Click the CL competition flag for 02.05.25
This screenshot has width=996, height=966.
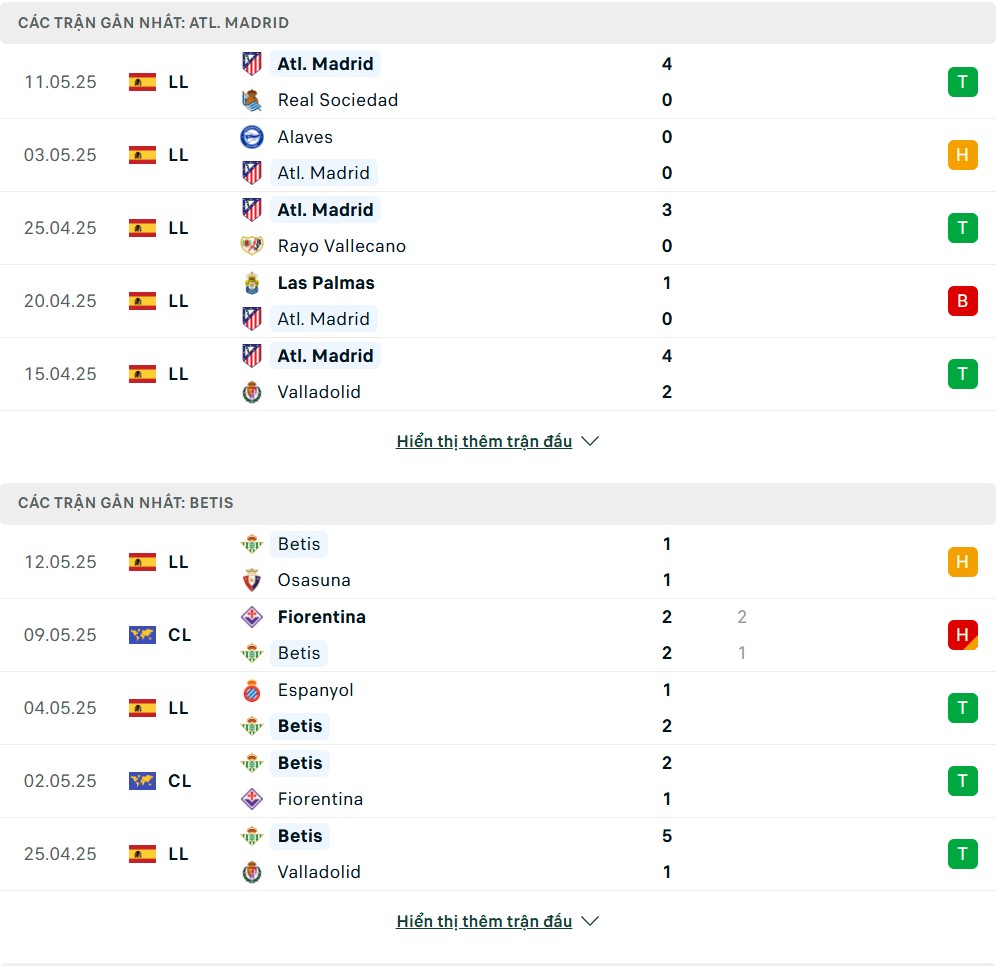click(x=142, y=781)
